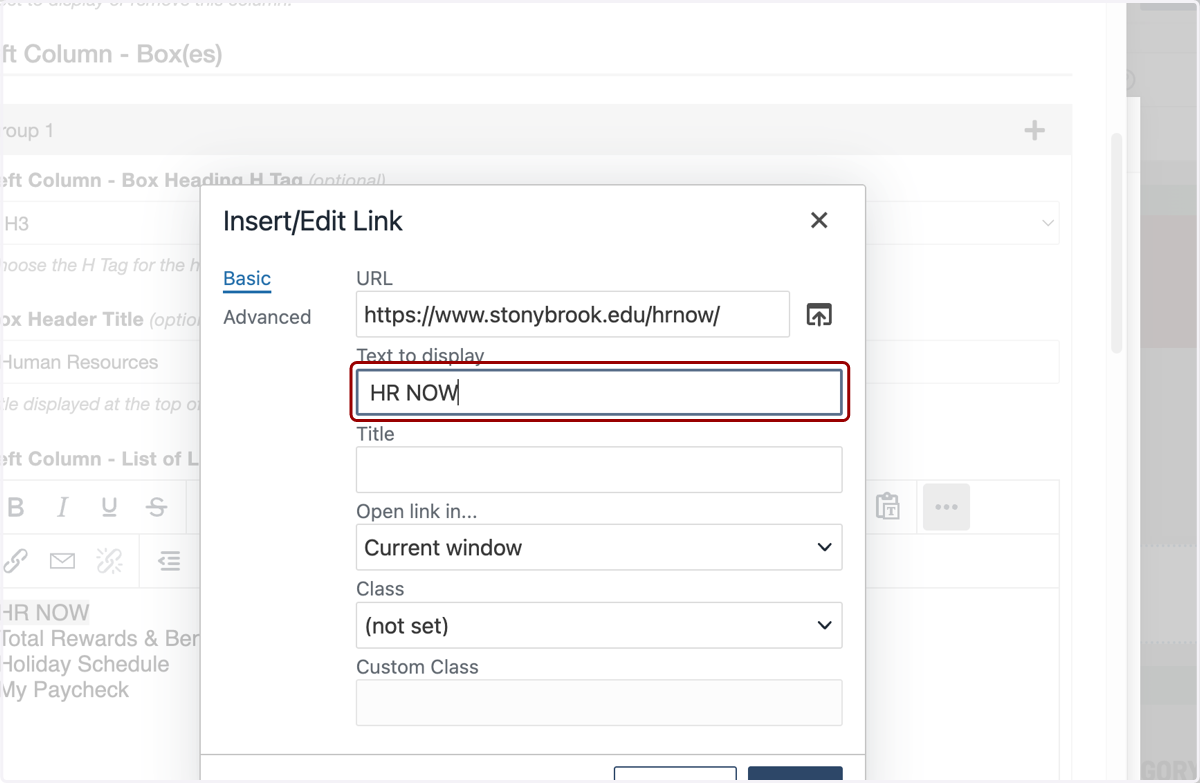1200x783 pixels.
Task: Click the page vertical scrollbar
Action: 1117,242
